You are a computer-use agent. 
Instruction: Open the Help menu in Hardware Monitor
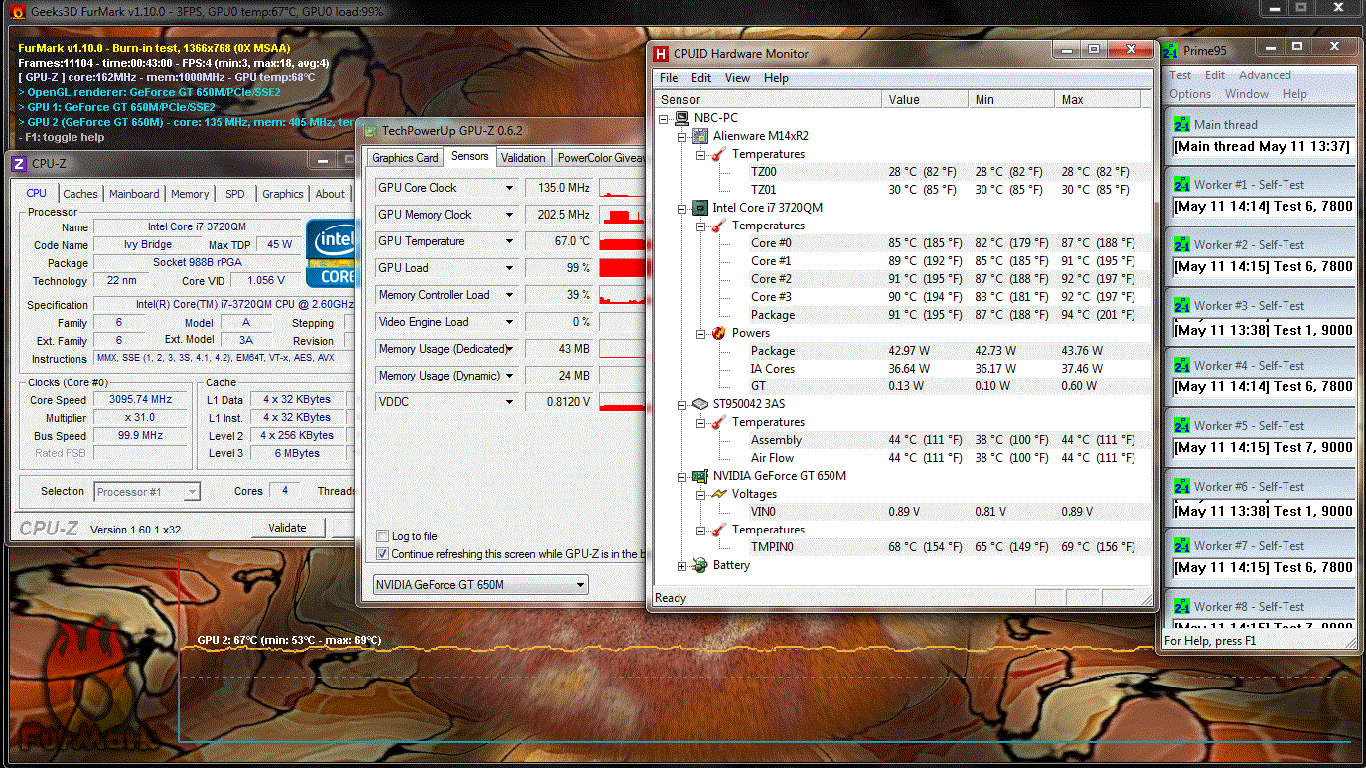[x=776, y=78]
